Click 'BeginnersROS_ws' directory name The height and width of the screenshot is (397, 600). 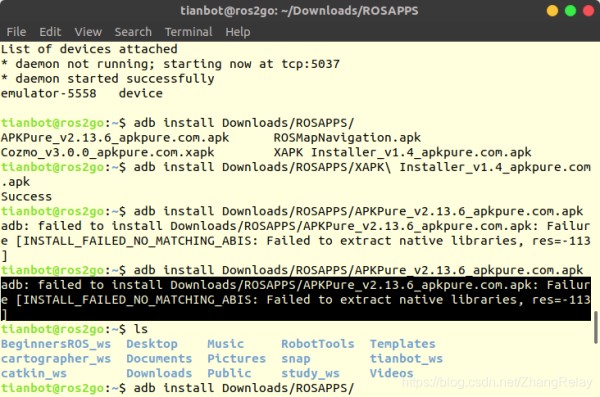(56, 344)
